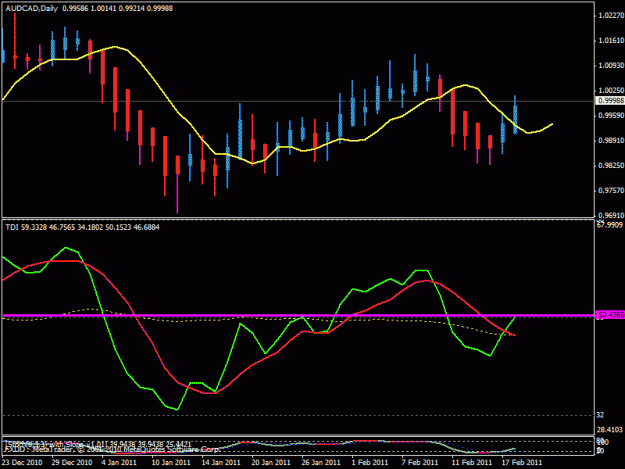Select the 28.4103 TDI scale value
The image size is (625, 469).
tap(609, 430)
